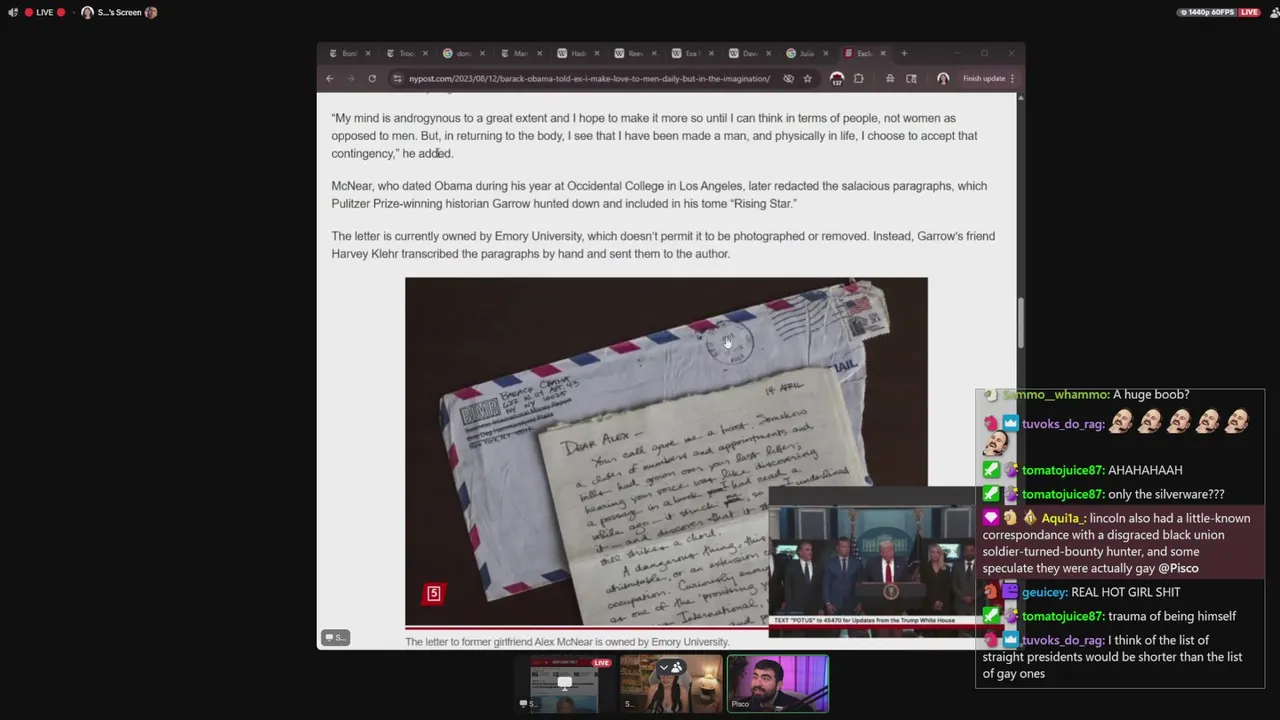
Task: Click the tracking protection eye icon
Action: 788,79
